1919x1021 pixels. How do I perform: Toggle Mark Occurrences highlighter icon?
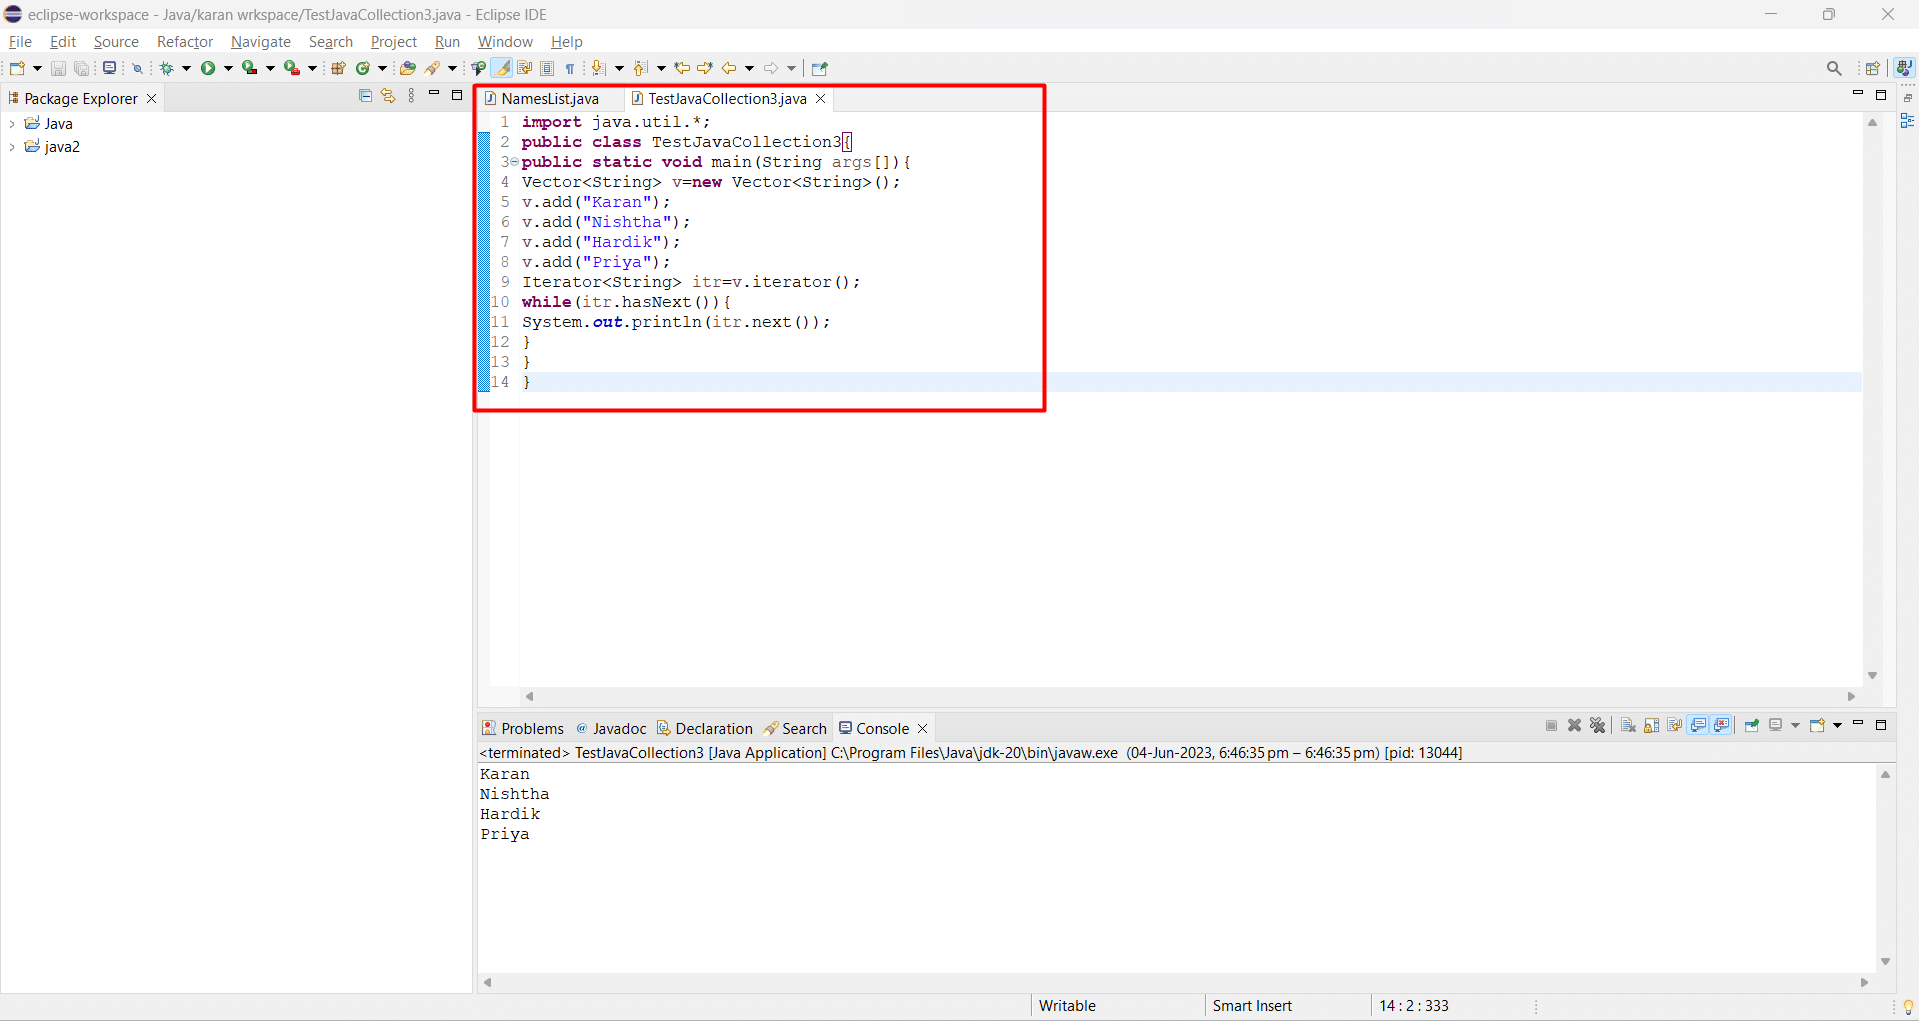[502, 68]
